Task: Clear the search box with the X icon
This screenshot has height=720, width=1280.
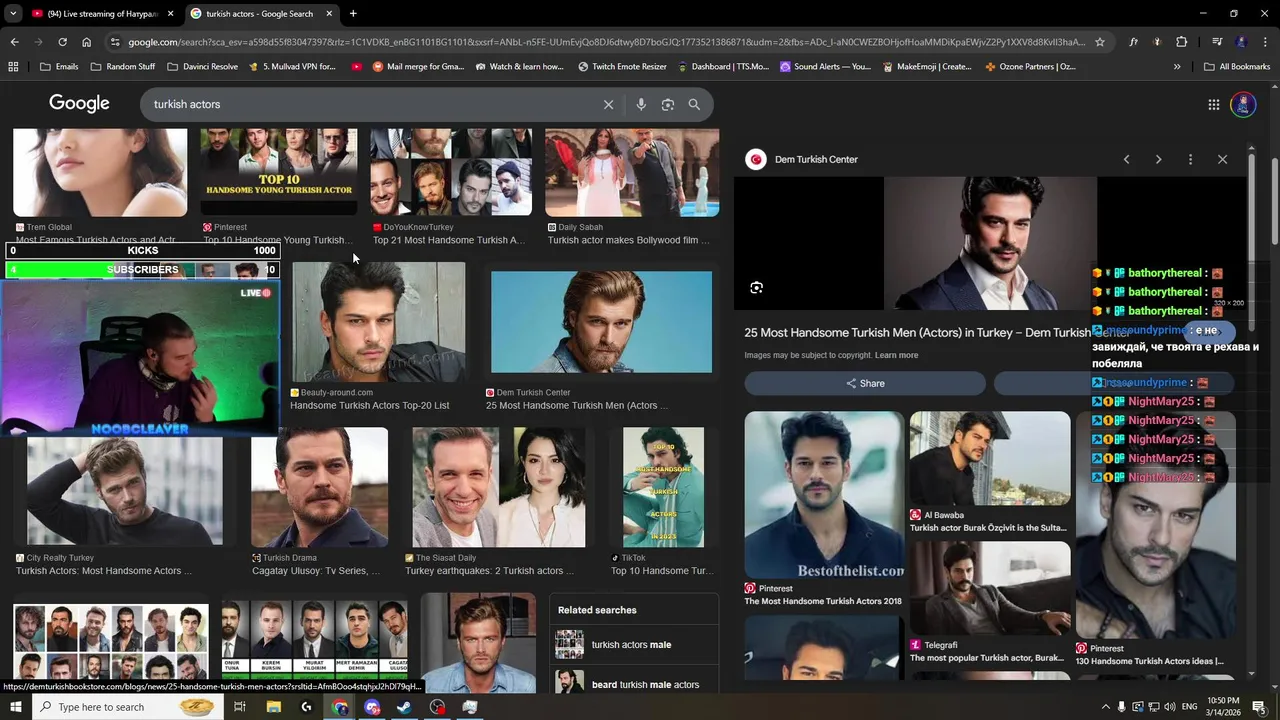Action: pos(608,104)
